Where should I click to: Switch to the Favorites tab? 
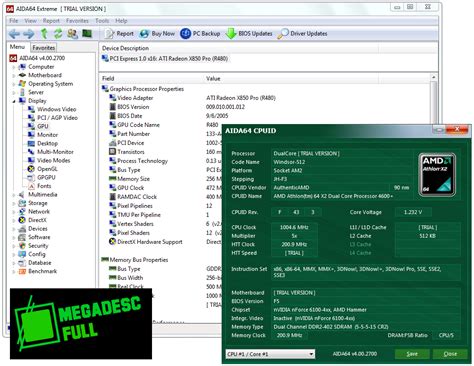(43, 48)
